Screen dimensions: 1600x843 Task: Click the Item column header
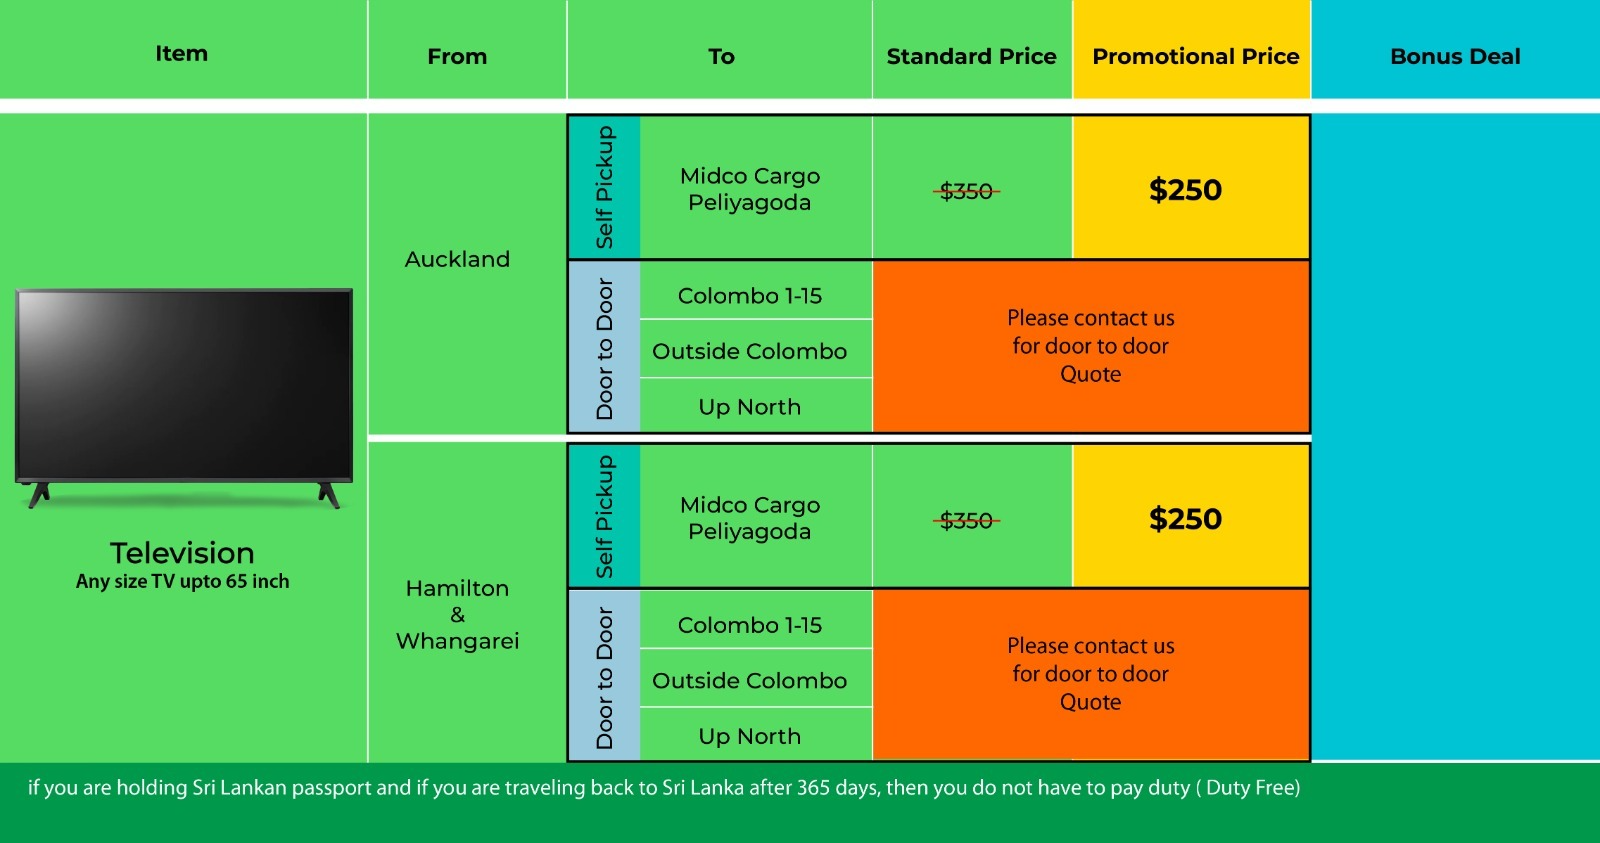pos(181,54)
